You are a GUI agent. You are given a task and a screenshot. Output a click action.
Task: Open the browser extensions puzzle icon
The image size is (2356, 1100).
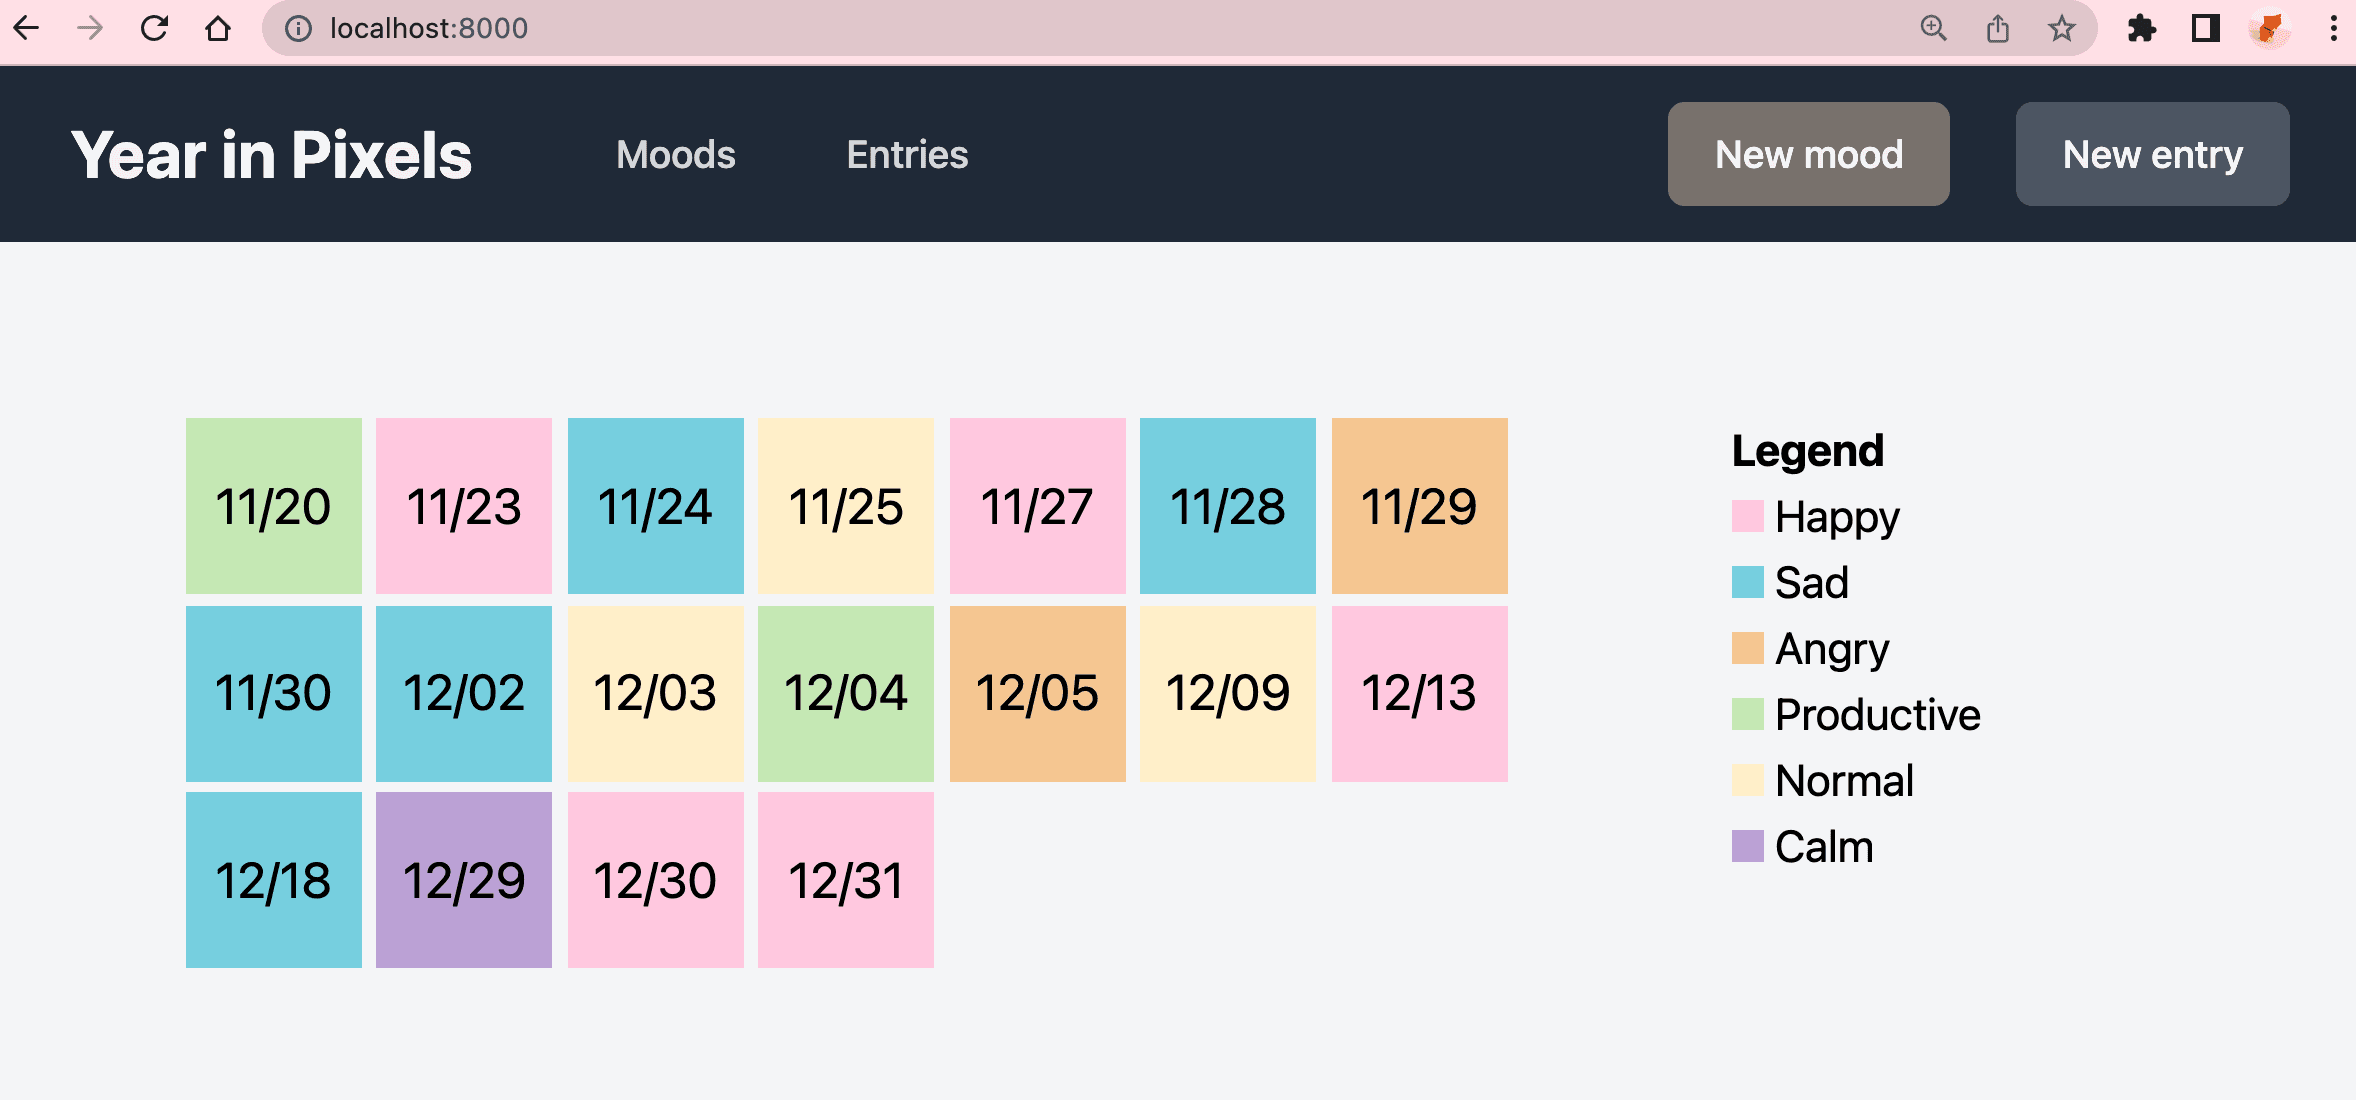pos(2140,28)
